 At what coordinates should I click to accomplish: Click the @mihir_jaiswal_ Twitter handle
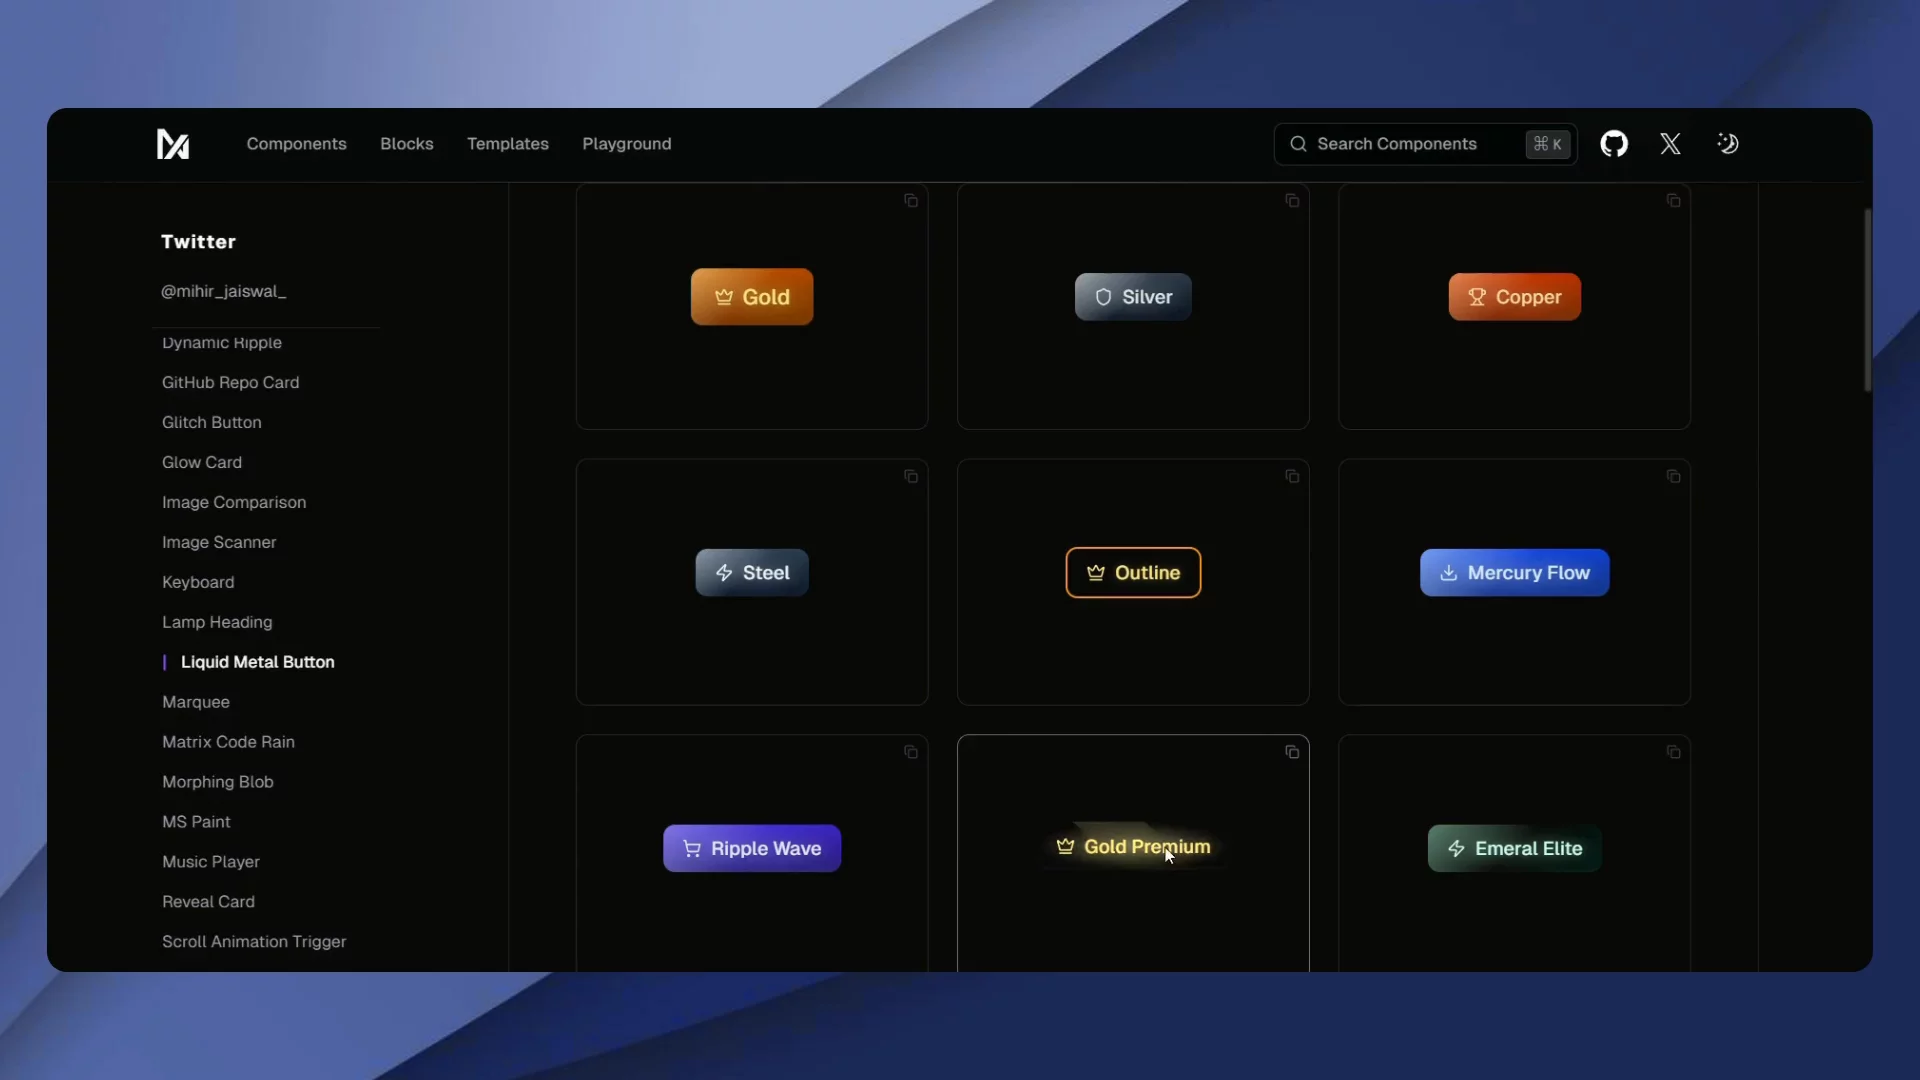point(223,291)
